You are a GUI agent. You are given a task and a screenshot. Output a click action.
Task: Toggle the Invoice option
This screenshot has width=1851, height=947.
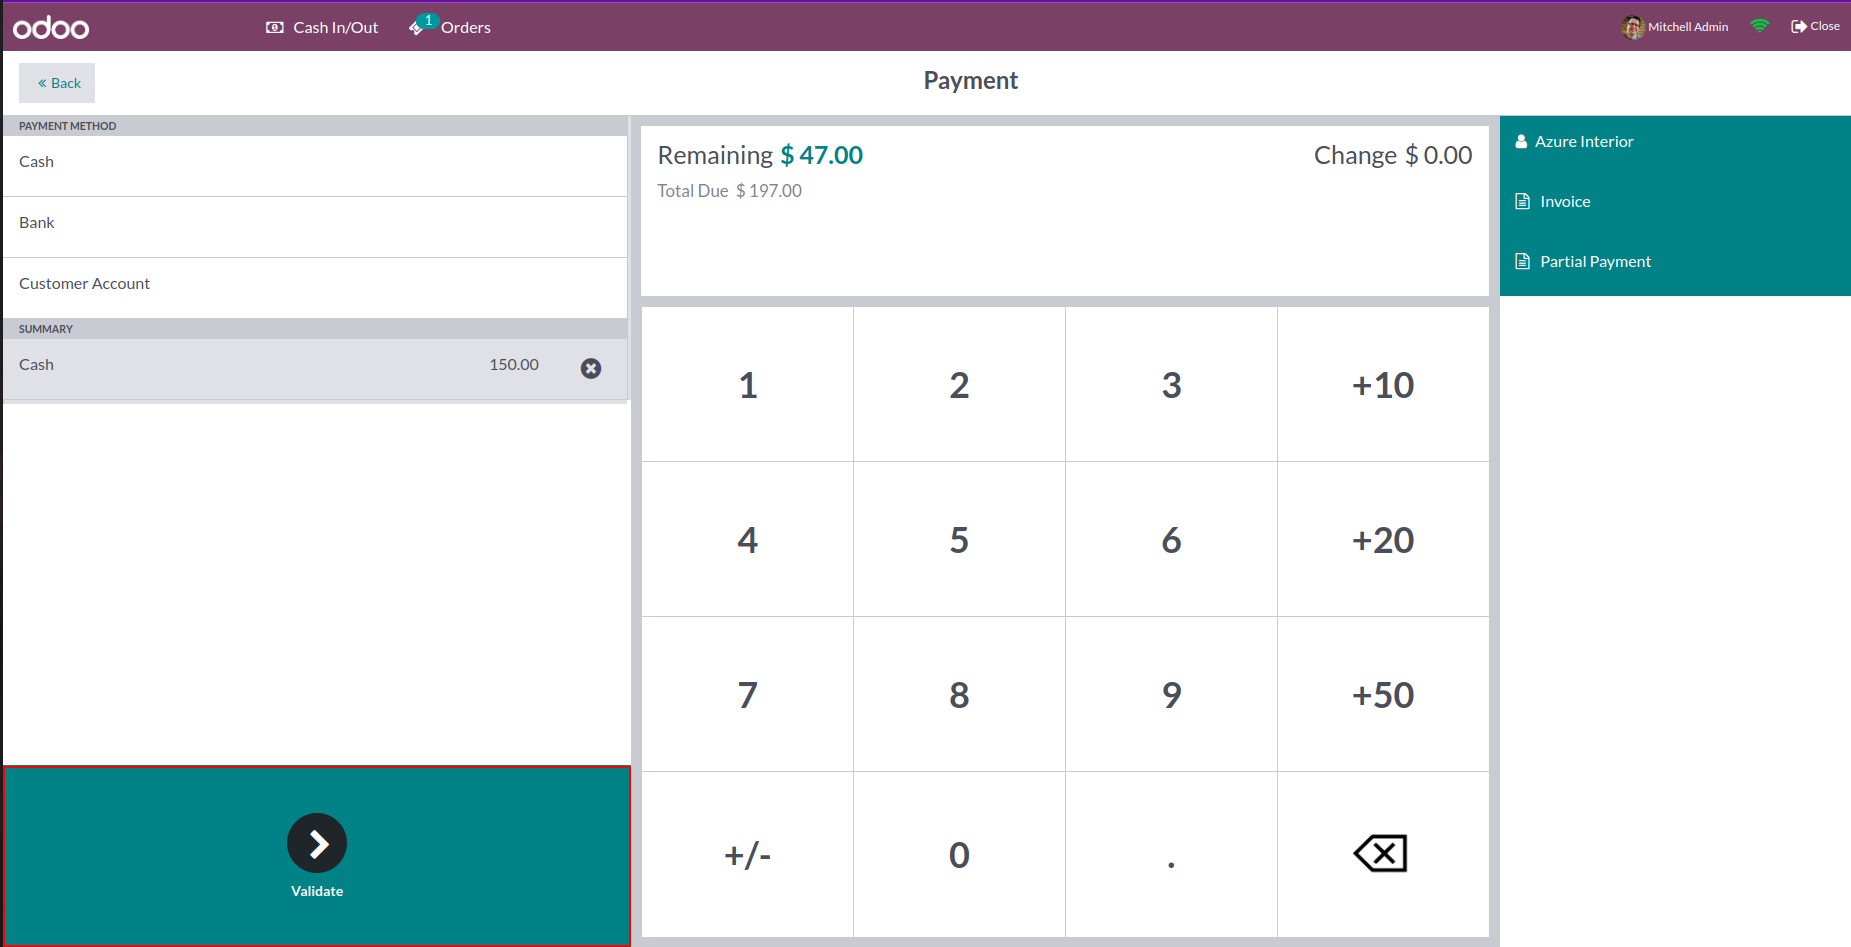coord(1674,202)
